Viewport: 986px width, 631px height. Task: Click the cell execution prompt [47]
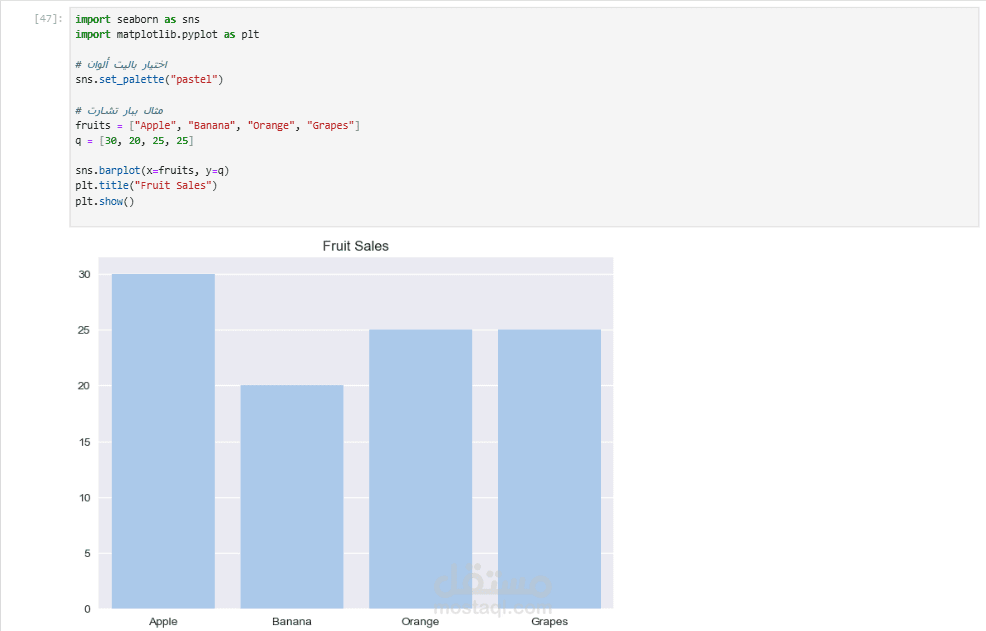point(48,19)
